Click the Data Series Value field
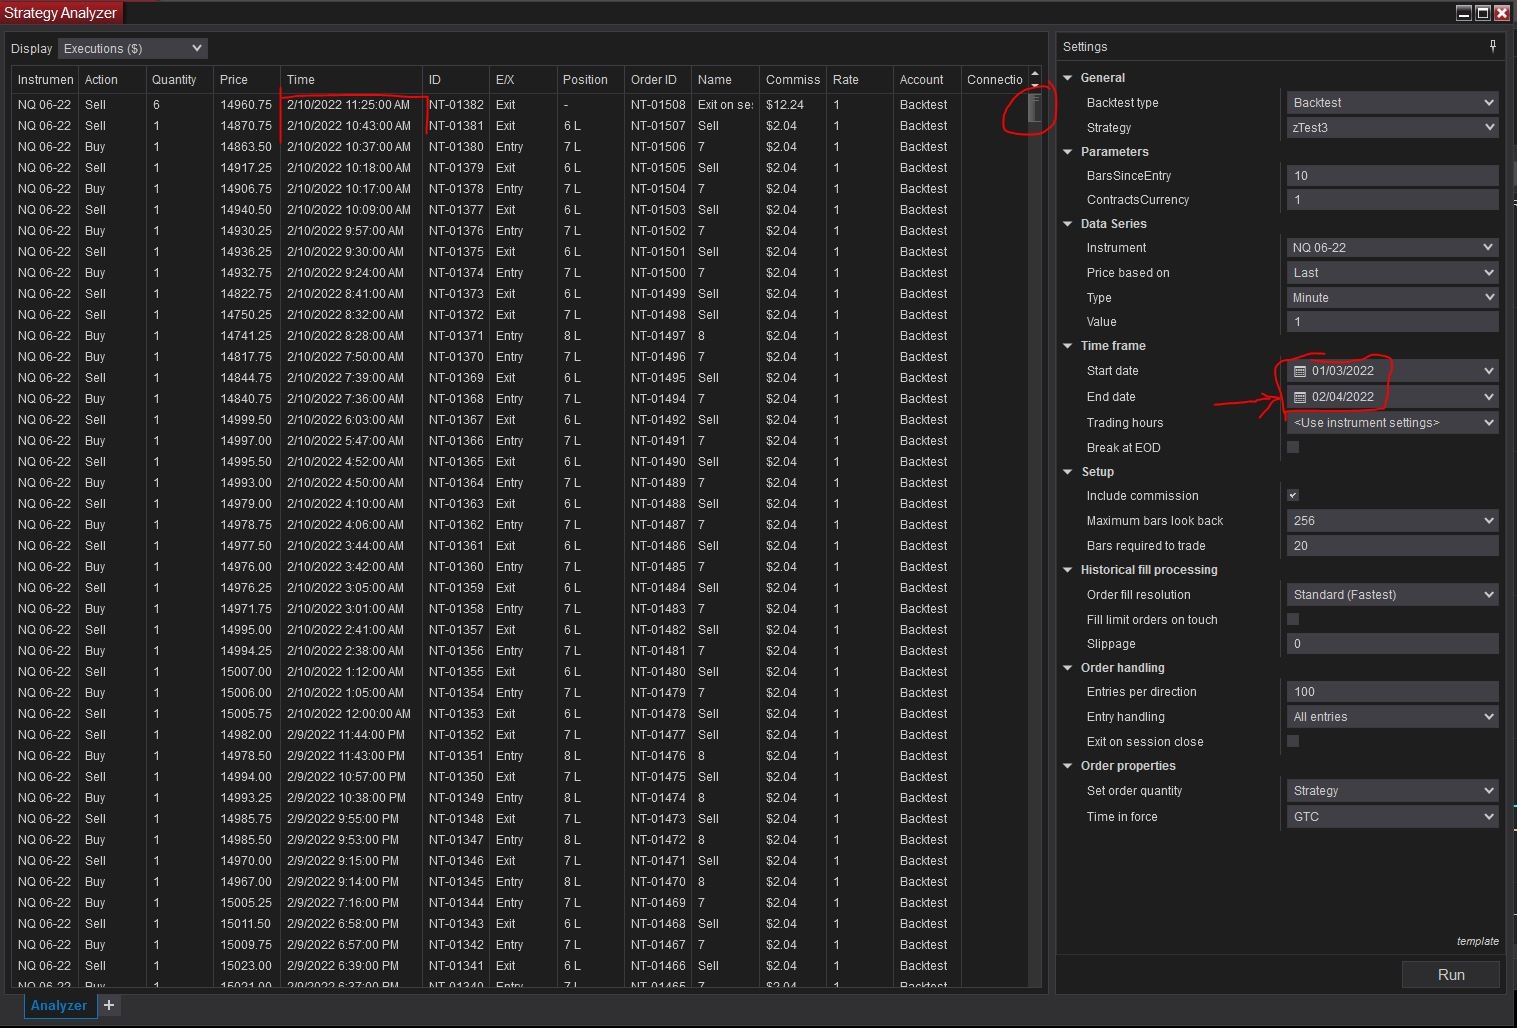1517x1028 pixels. [x=1392, y=321]
